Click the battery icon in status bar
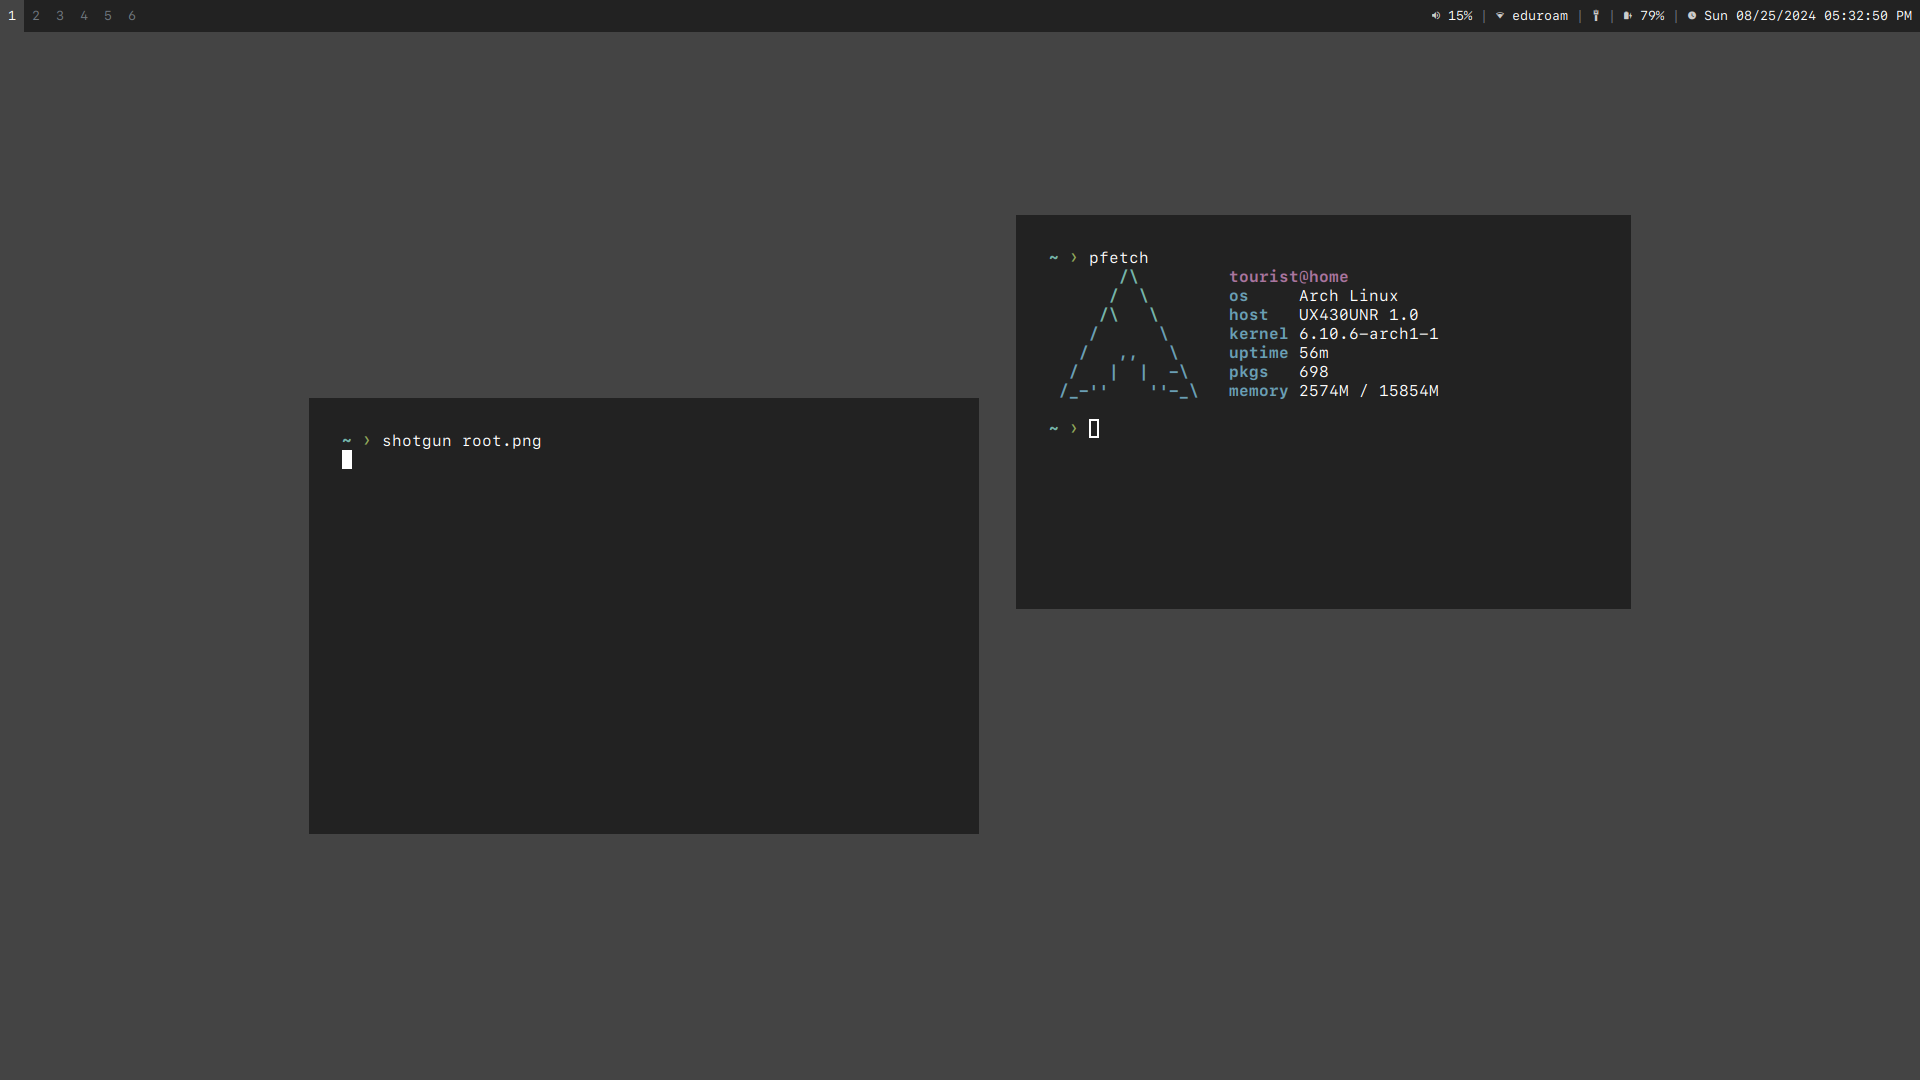The width and height of the screenshot is (1920, 1080). click(1628, 16)
